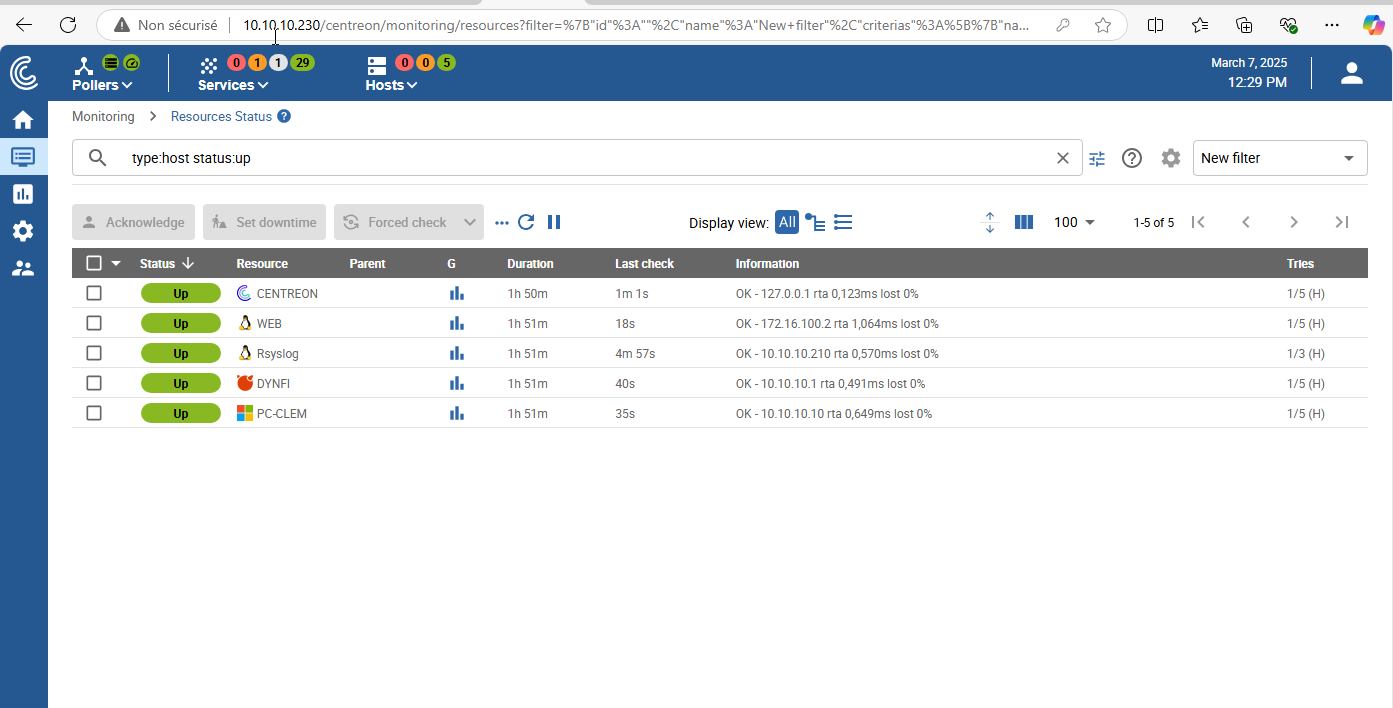The width and height of the screenshot is (1393, 708).
Task: Sort table by the Status column header
Action: [158, 264]
